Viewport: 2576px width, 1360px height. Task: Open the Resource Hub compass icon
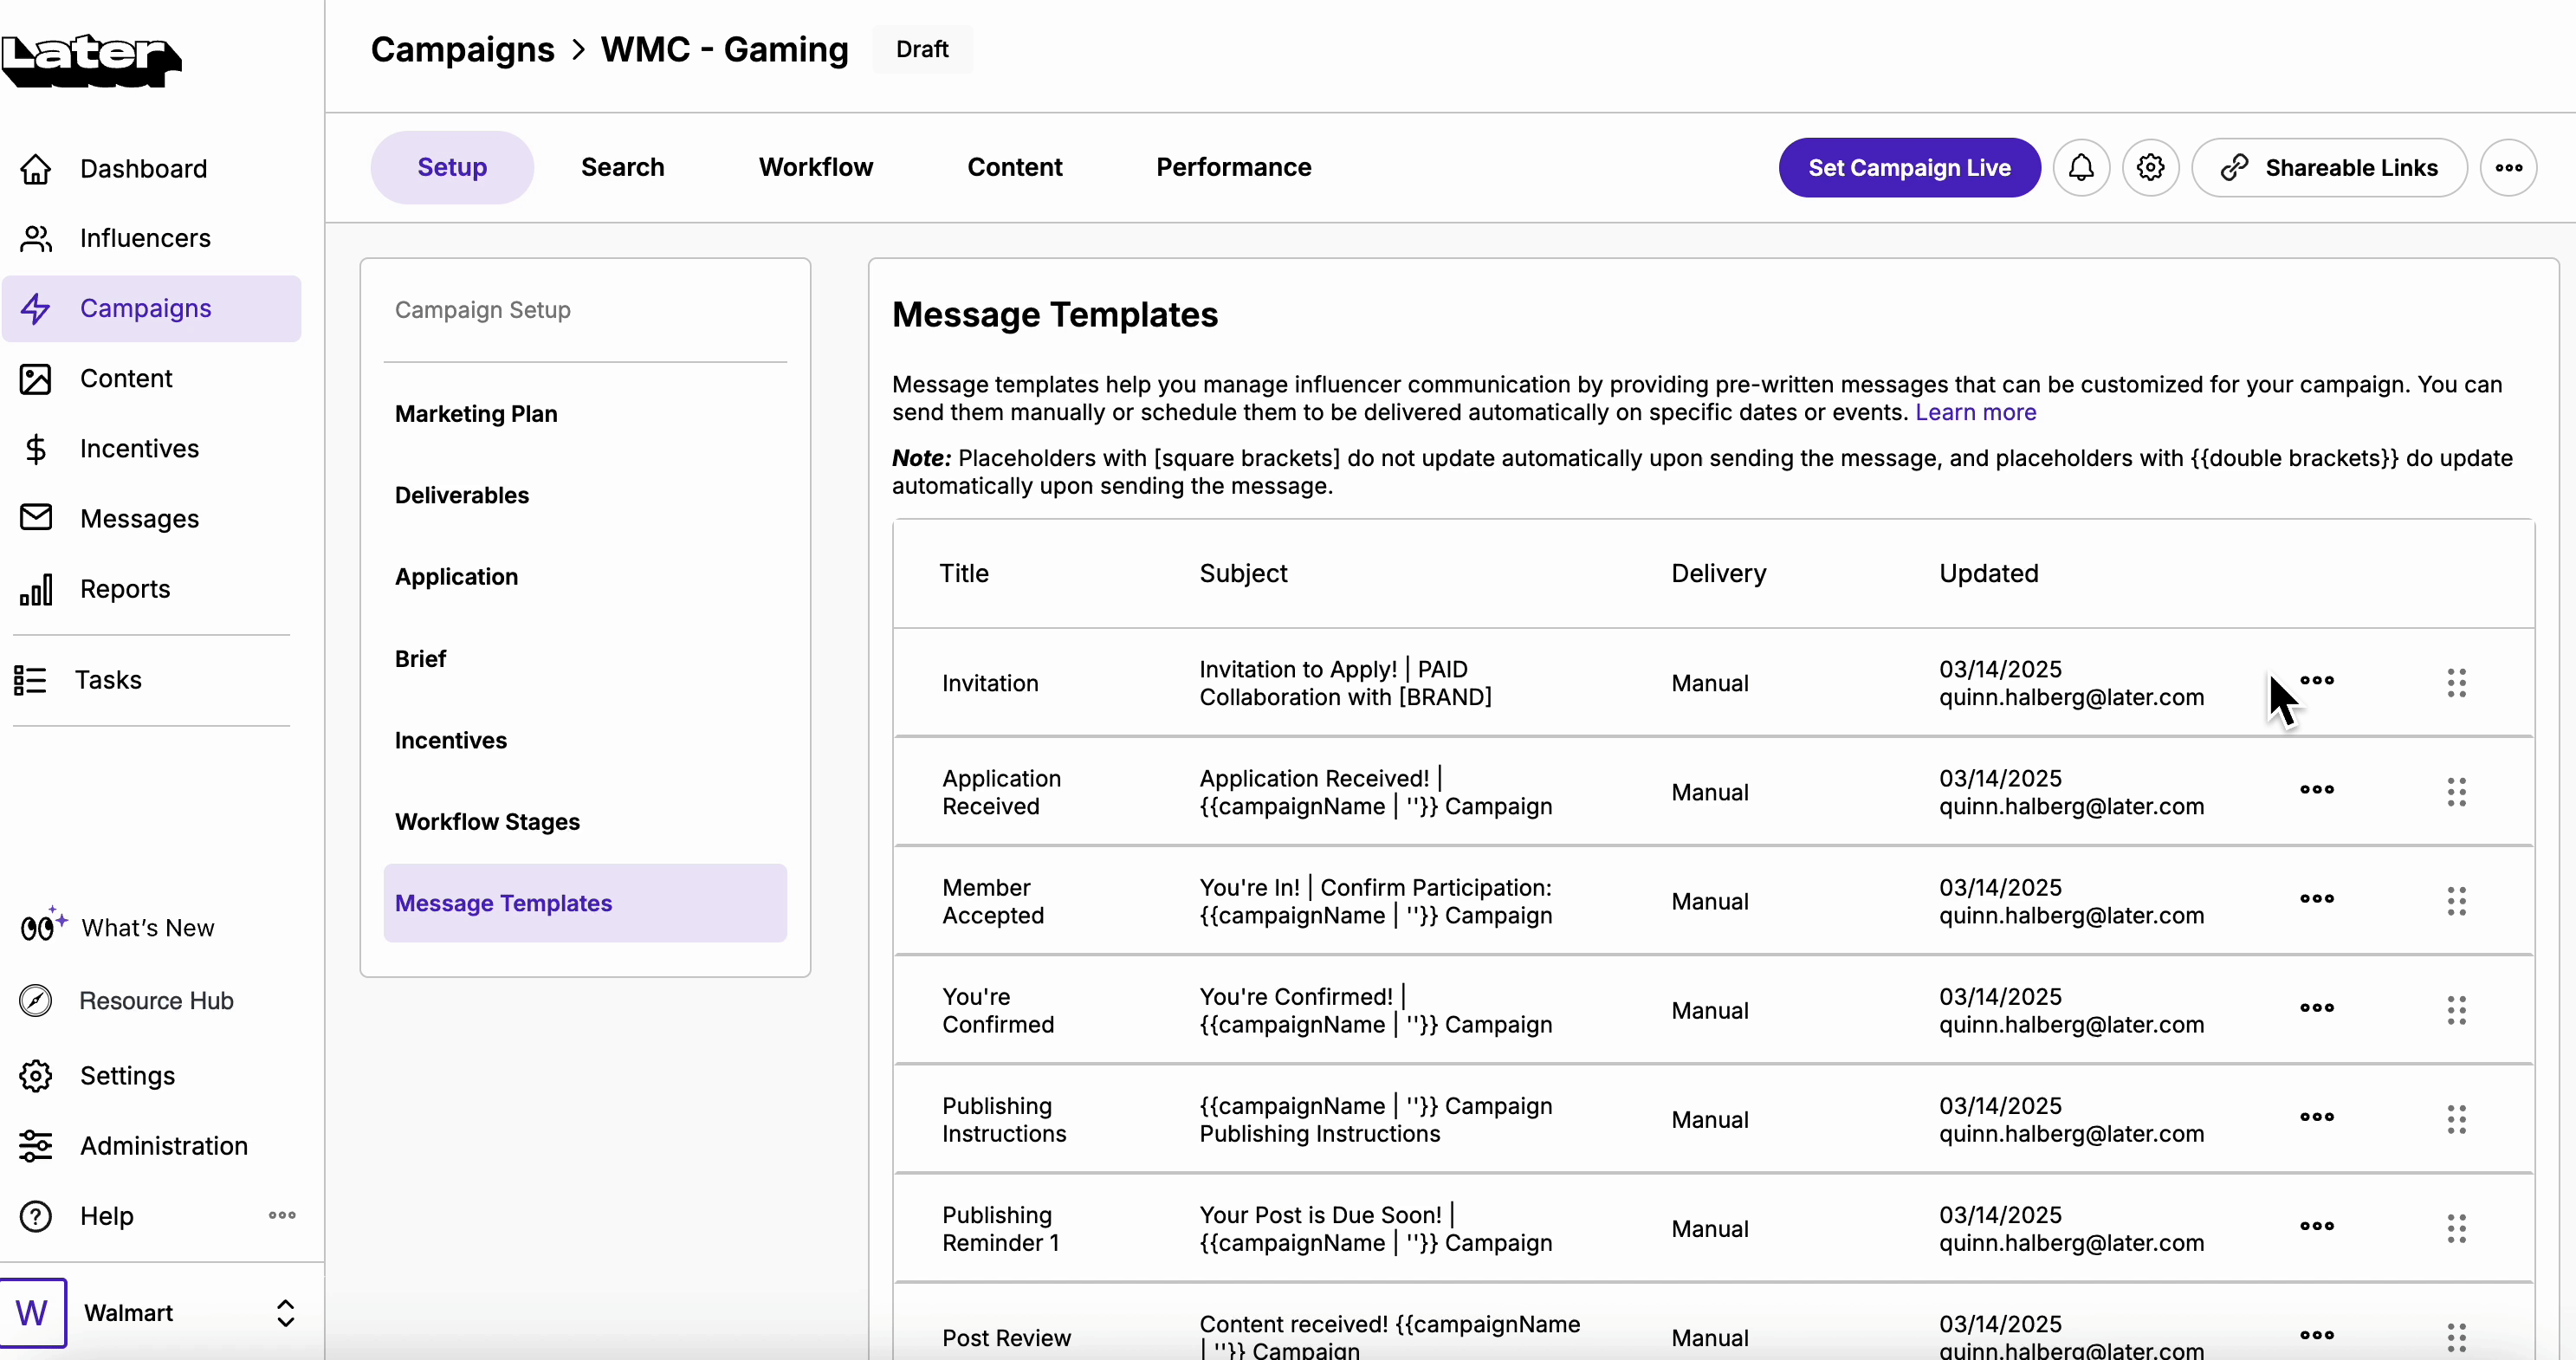pyautogui.click(x=36, y=1001)
